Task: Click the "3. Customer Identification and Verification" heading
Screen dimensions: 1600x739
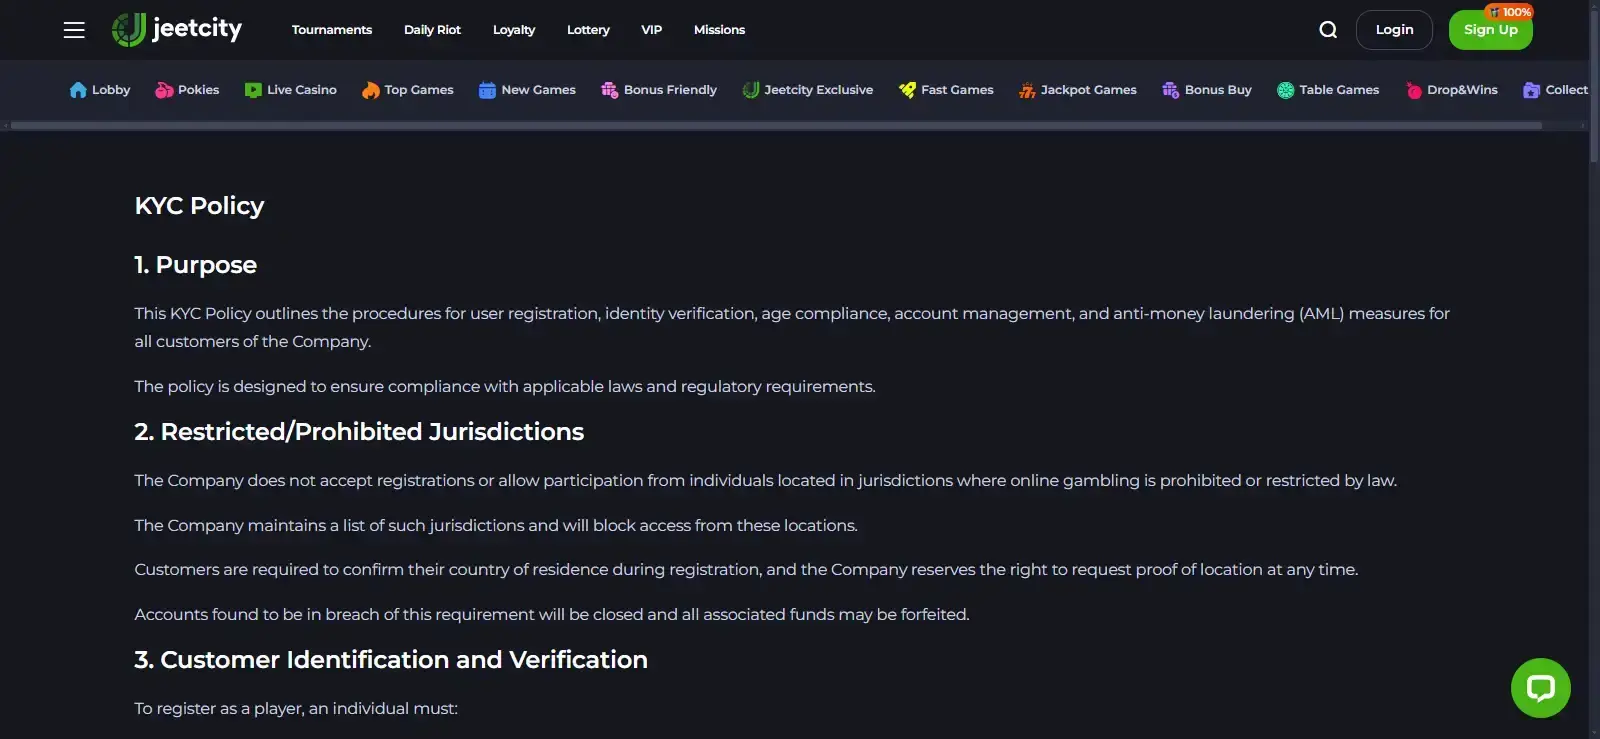Action: click(391, 660)
